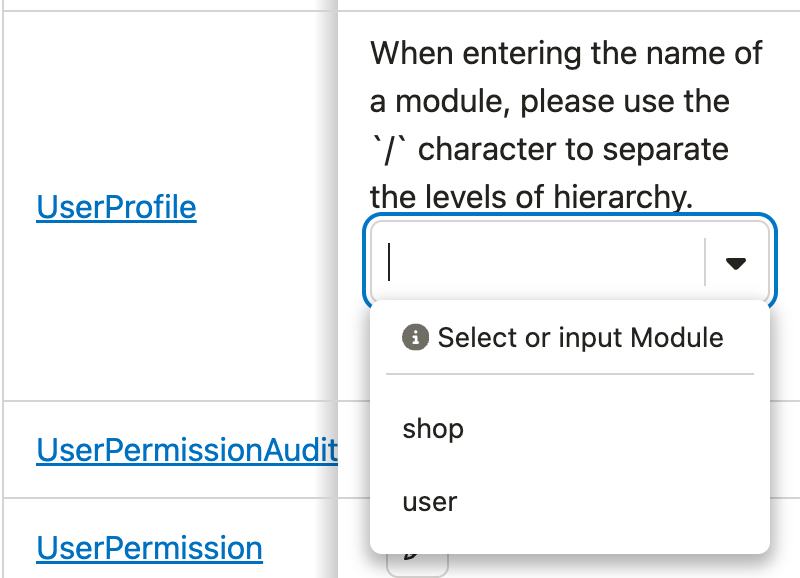Click the partially hidden pencil edit button
The width and height of the screenshot is (800, 578).
(x=417, y=563)
